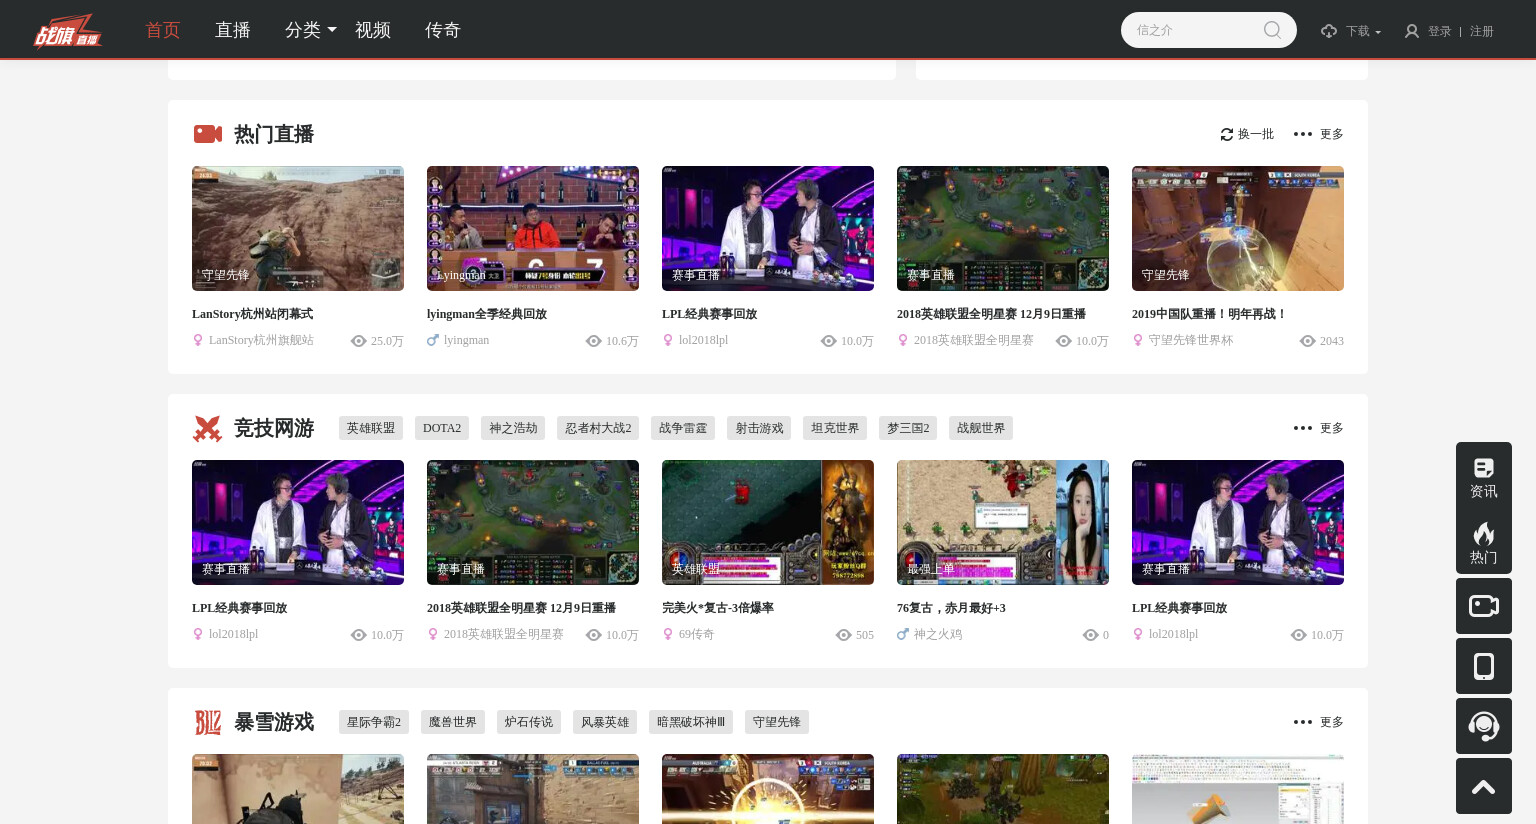
Task: Select the 暗黑破坏神Ⅲ game tag
Action: pos(691,722)
